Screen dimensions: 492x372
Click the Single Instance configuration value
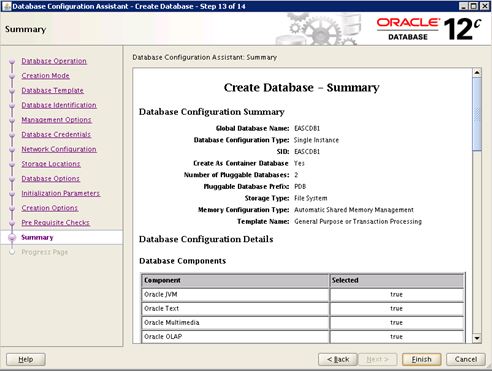[x=316, y=140]
